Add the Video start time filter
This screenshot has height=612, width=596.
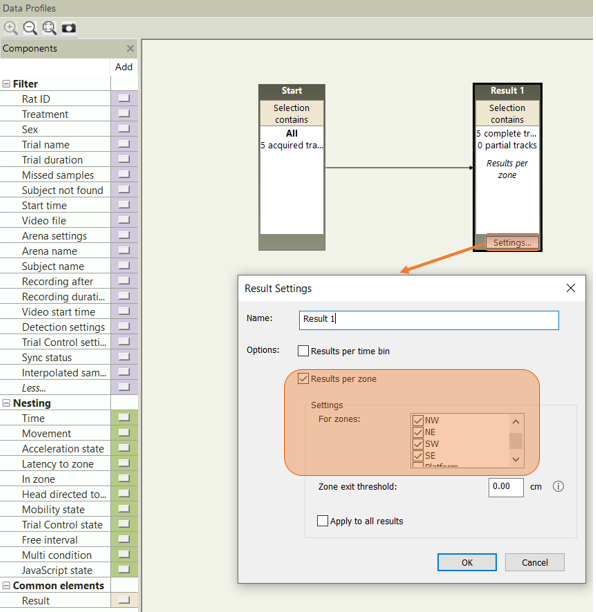point(124,311)
